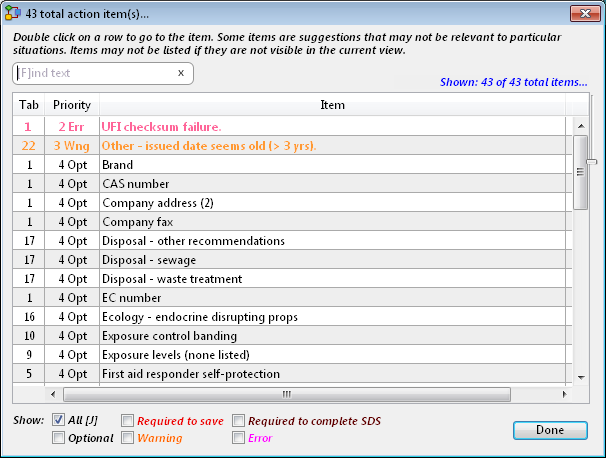The width and height of the screenshot is (606, 458).
Task: Check the Warning filter box
Action: pyautogui.click(x=127, y=438)
